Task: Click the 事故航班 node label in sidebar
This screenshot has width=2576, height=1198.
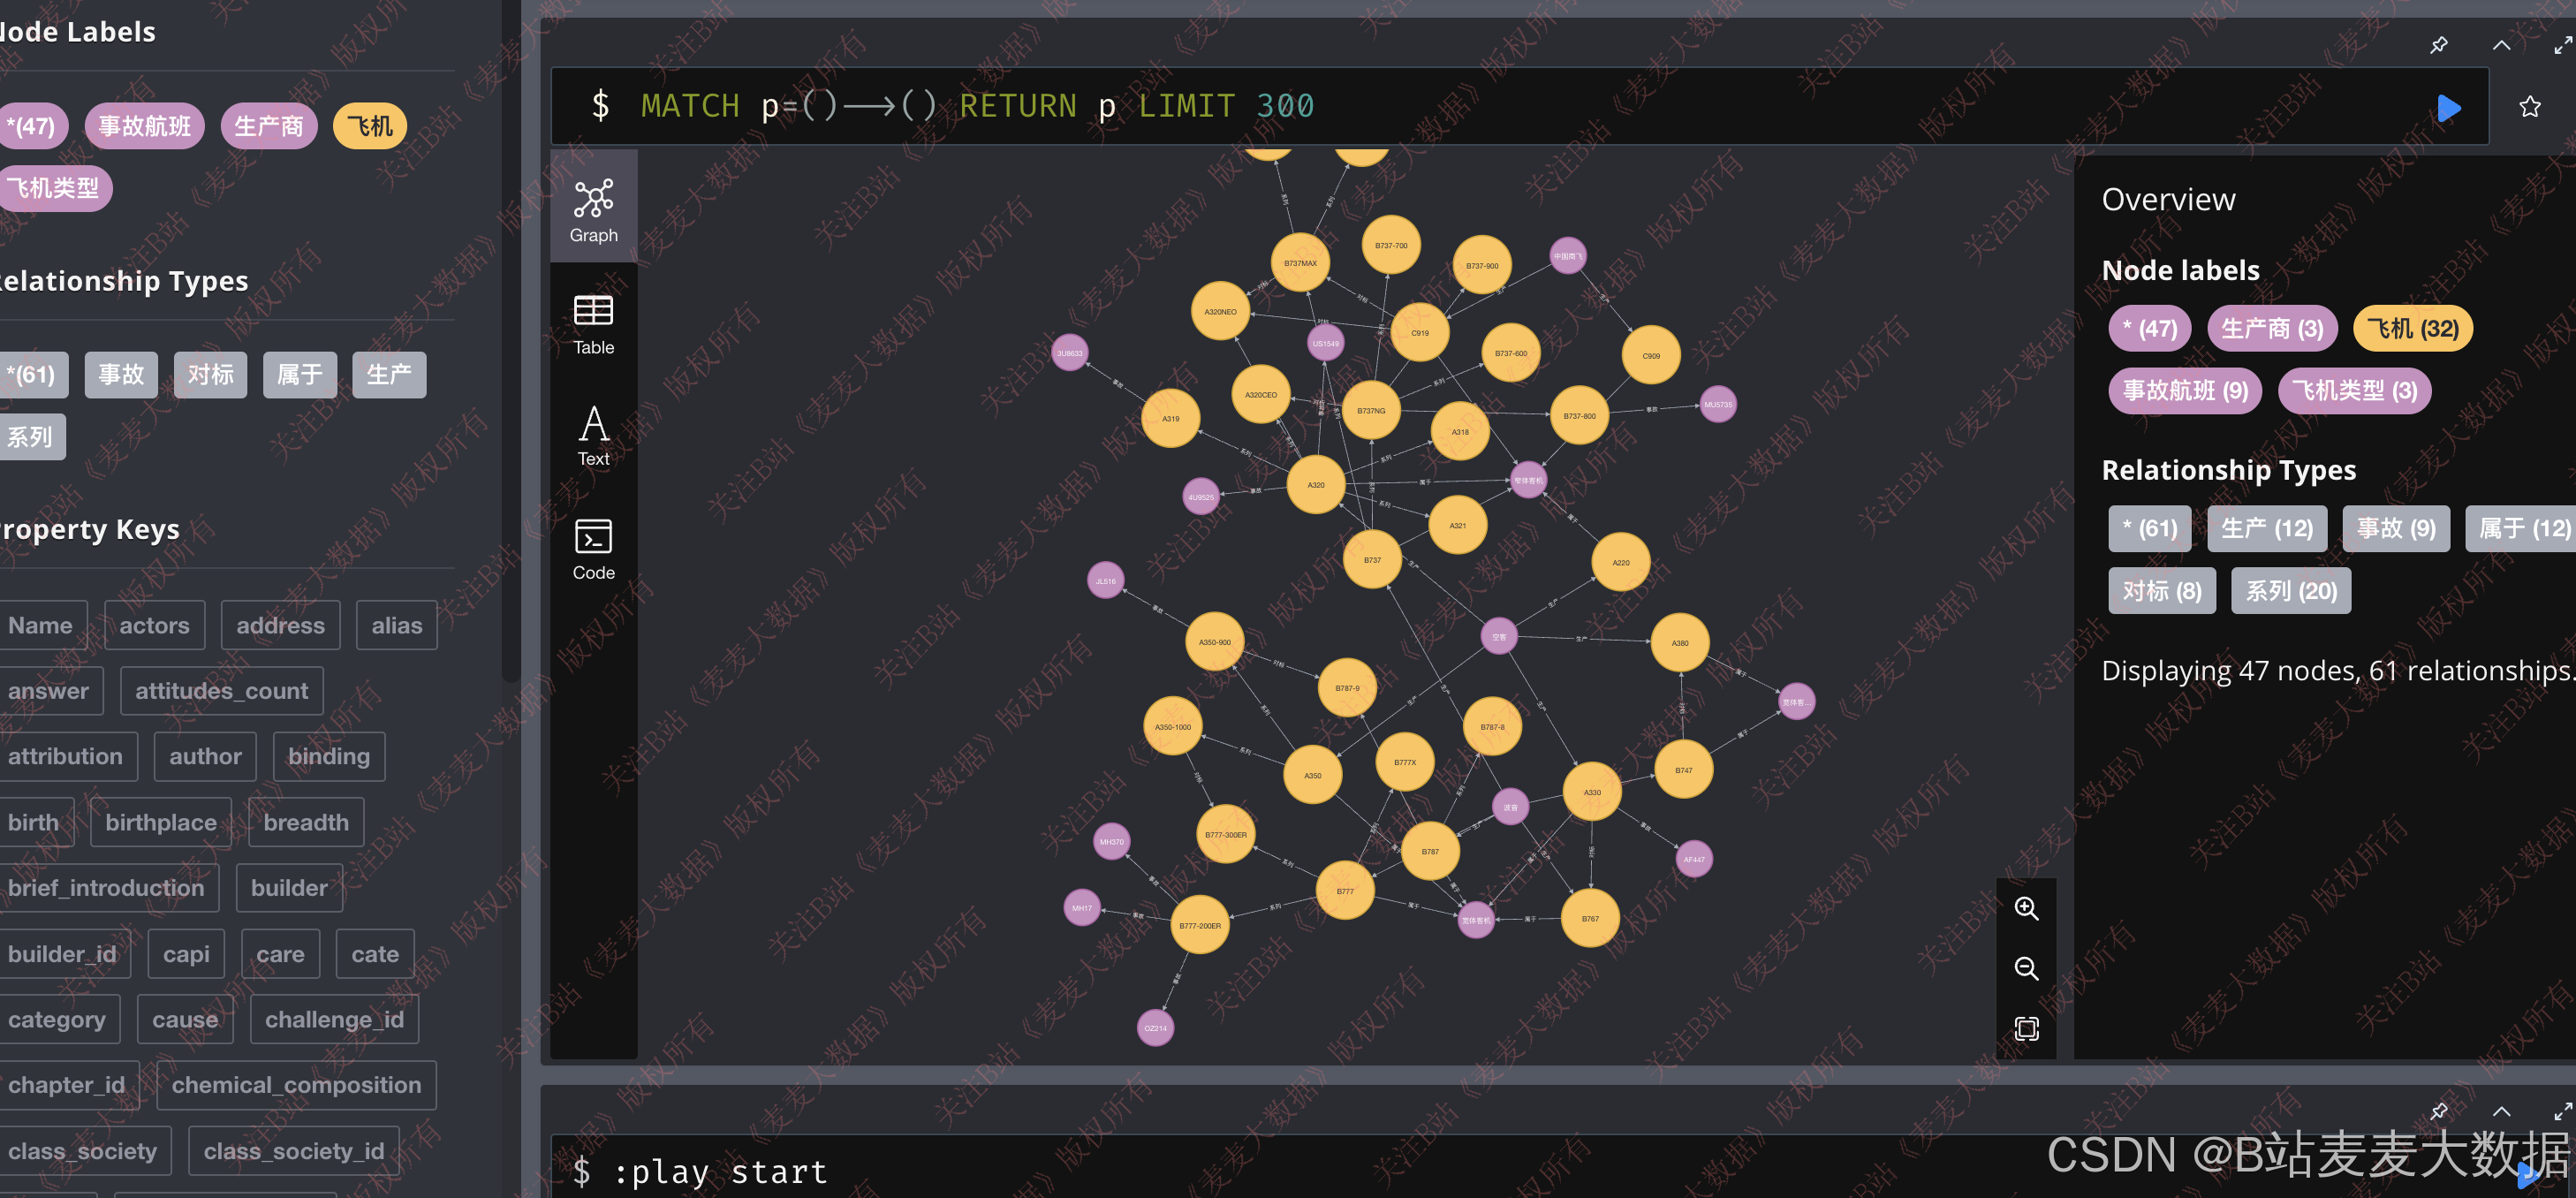Action: [x=144, y=126]
